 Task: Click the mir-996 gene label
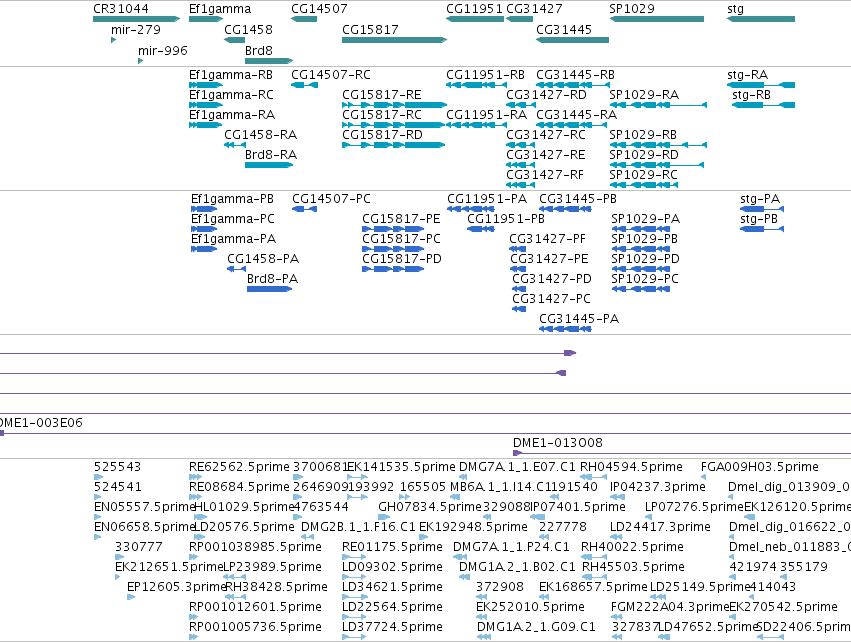(163, 50)
